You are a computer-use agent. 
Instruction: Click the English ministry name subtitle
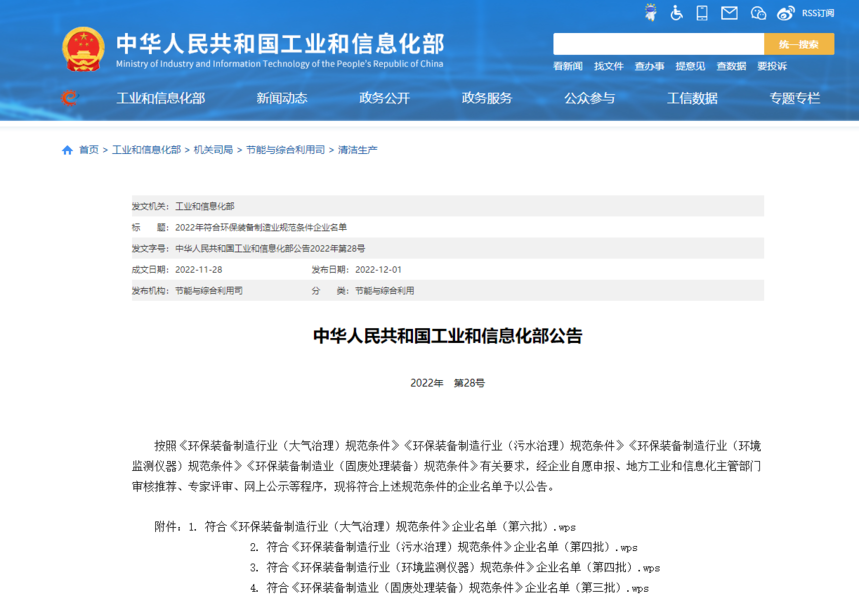279,64
